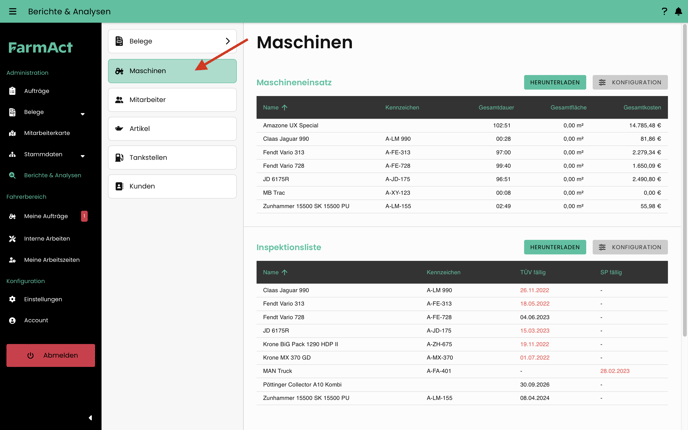Click the Meine Aufträge red notification badge
688x430 pixels.
click(x=84, y=216)
